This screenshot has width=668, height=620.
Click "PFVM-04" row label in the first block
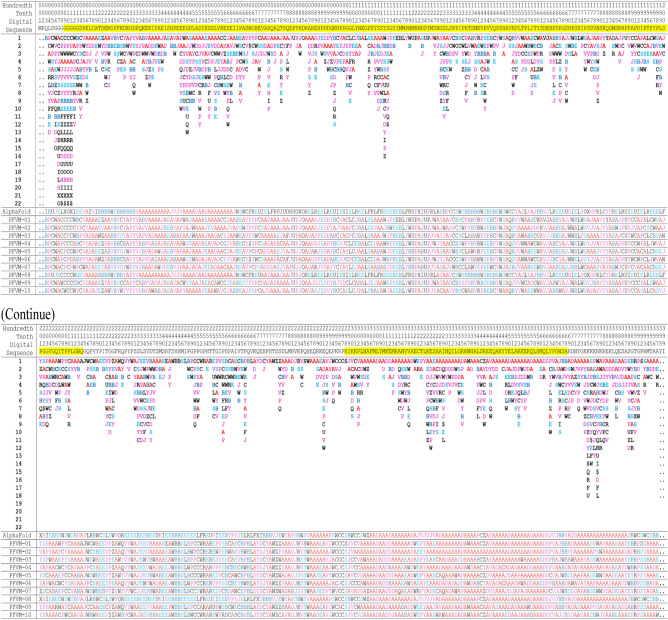(20, 243)
